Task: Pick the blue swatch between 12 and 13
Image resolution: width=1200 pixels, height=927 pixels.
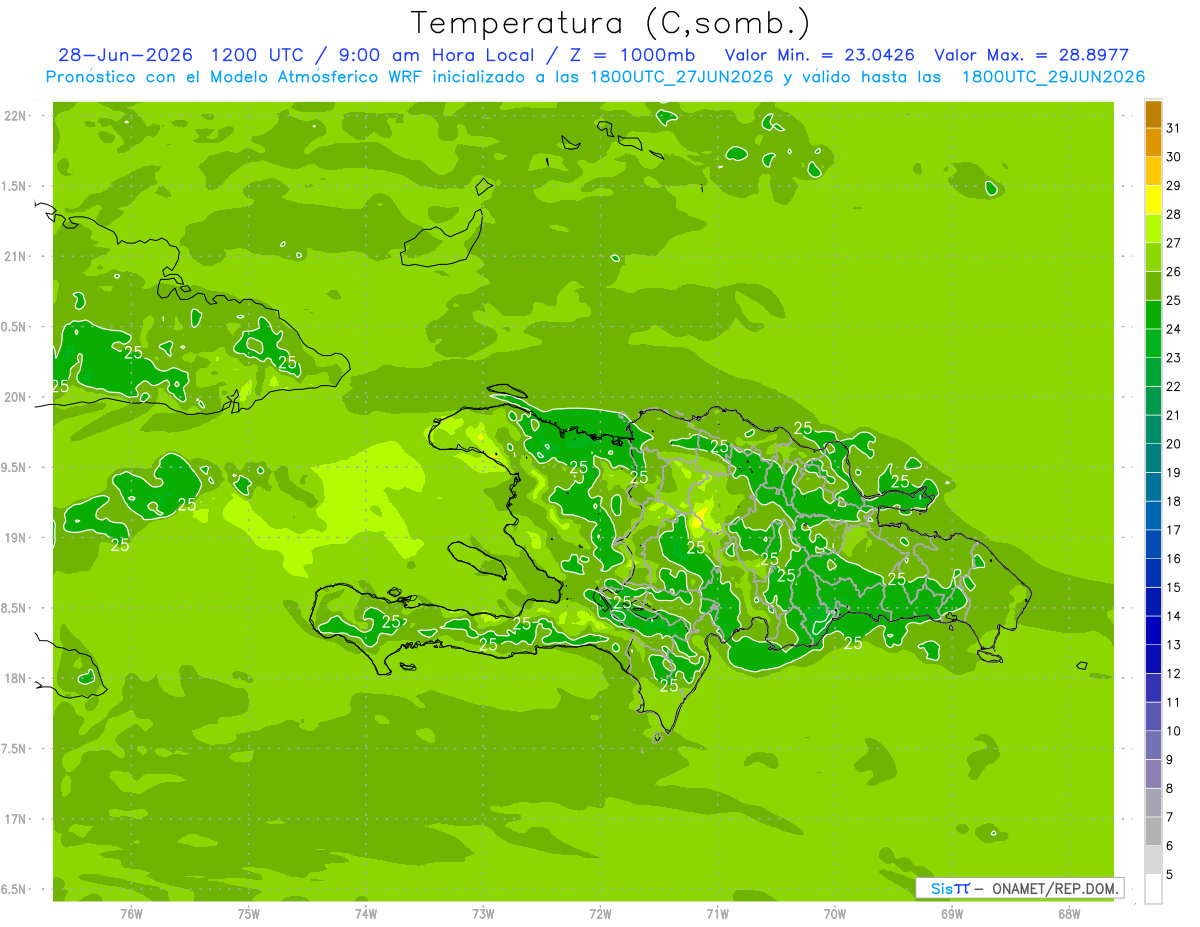Action: 1153,659
